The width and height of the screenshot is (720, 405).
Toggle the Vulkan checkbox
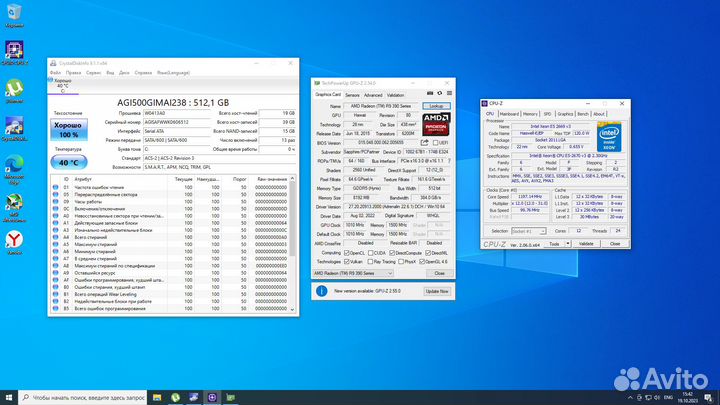pos(347,262)
